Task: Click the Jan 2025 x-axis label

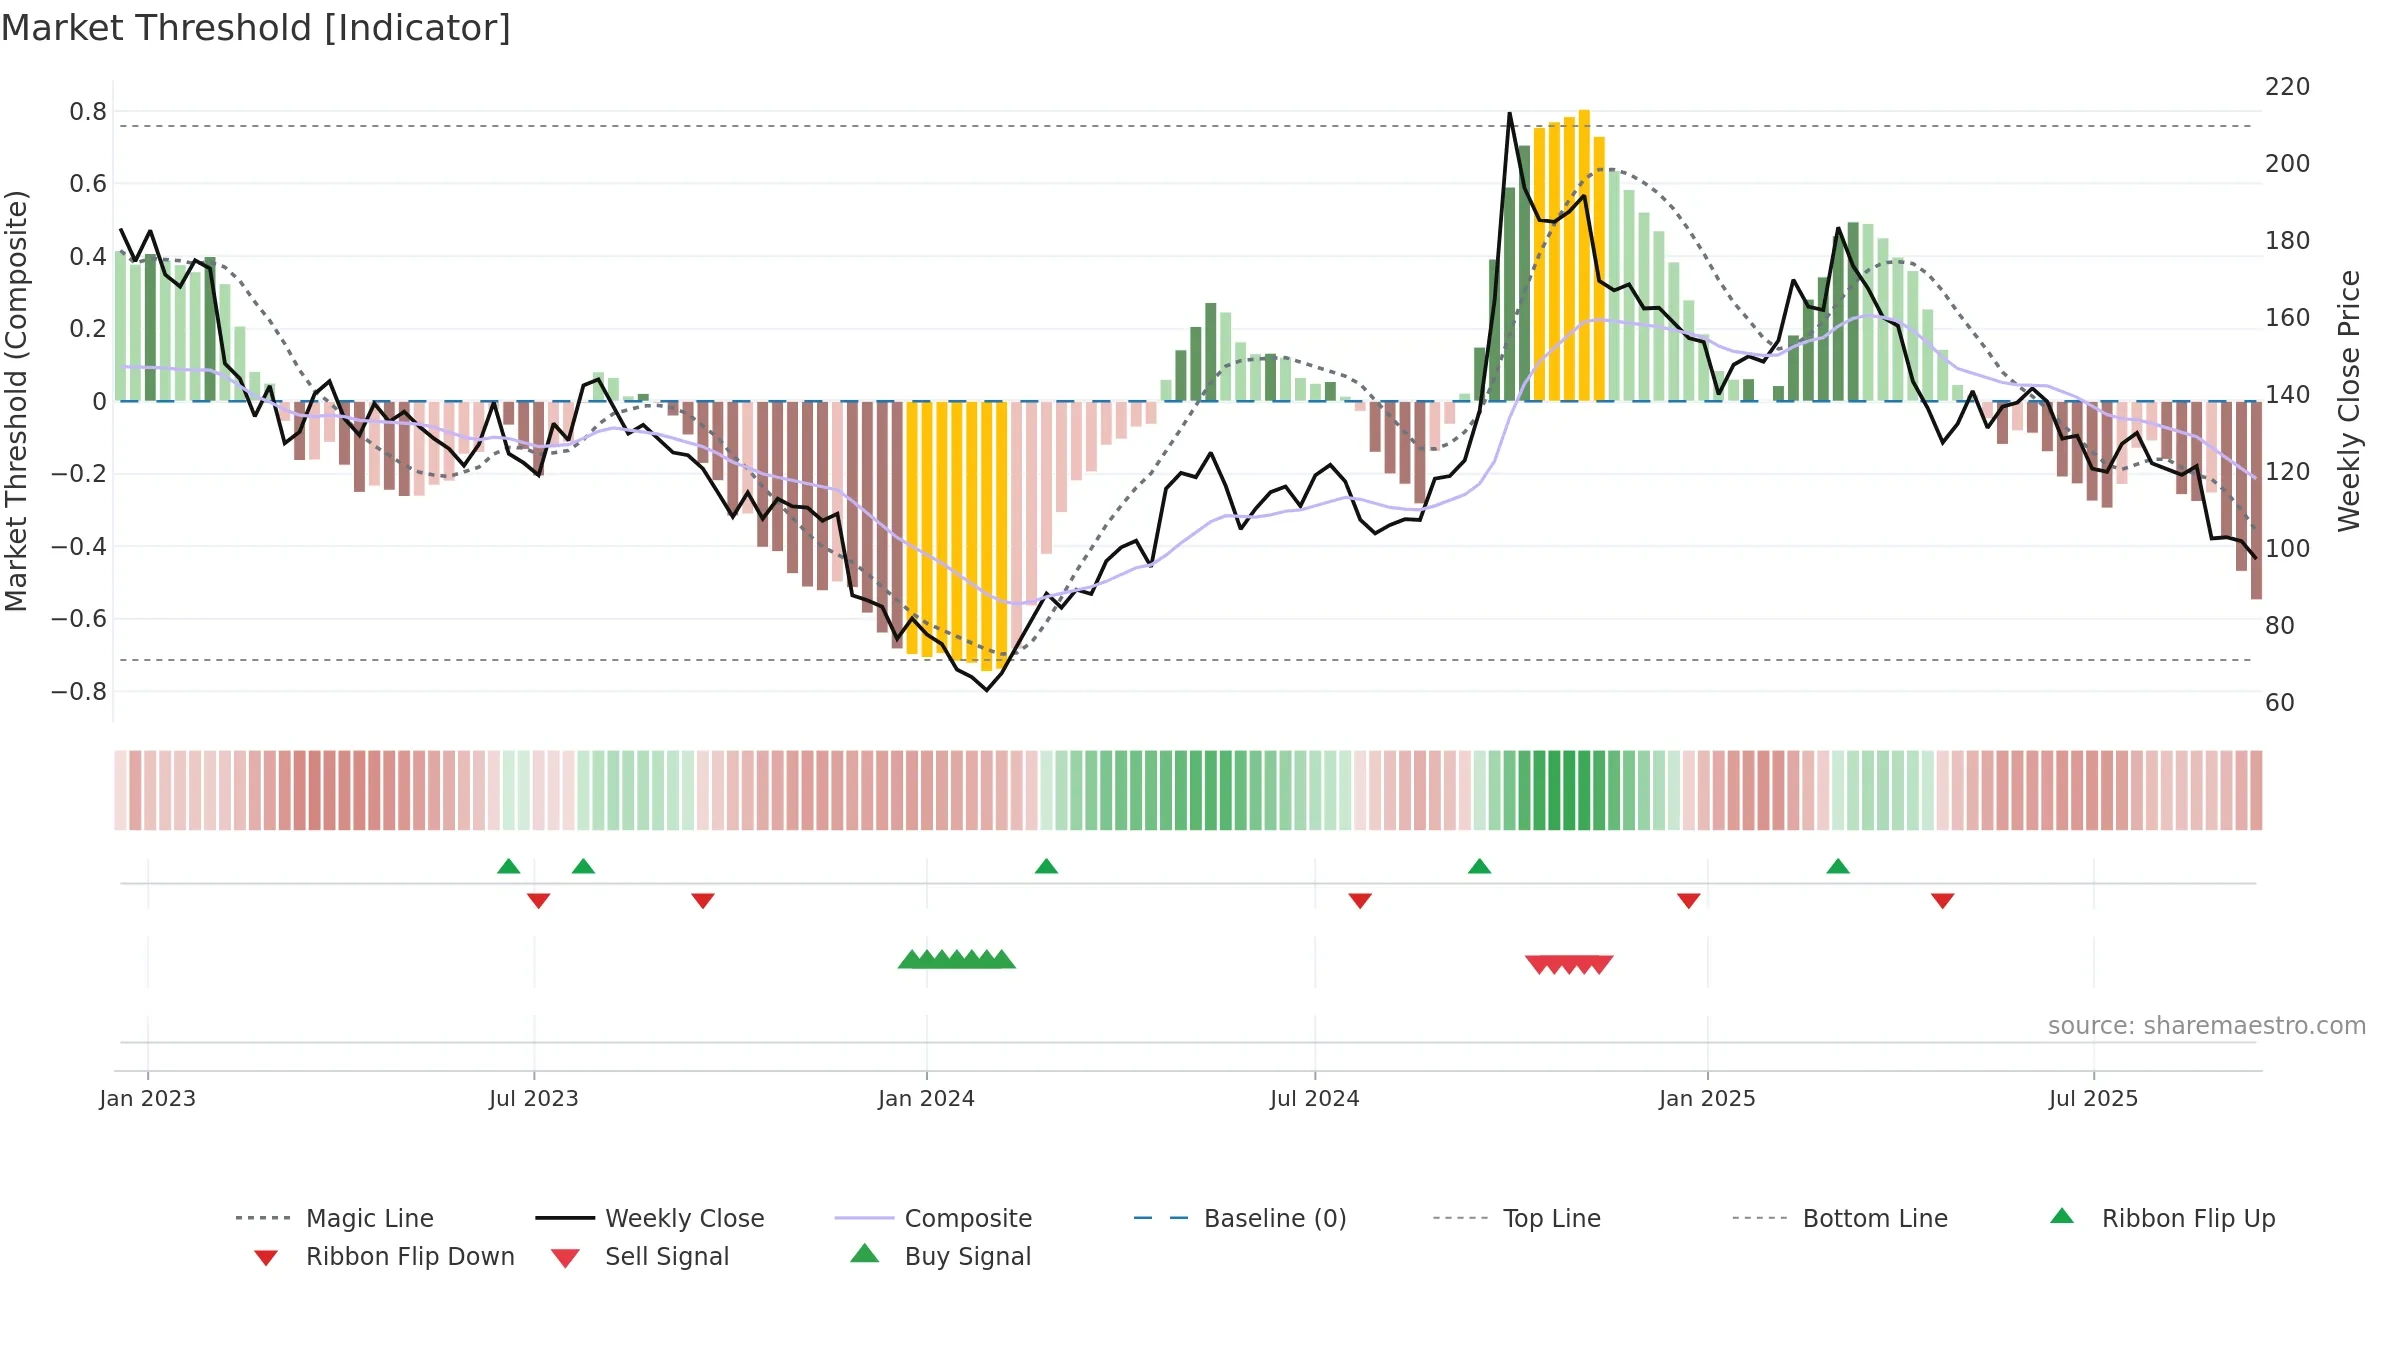Action: pyautogui.click(x=1708, y=1099)
